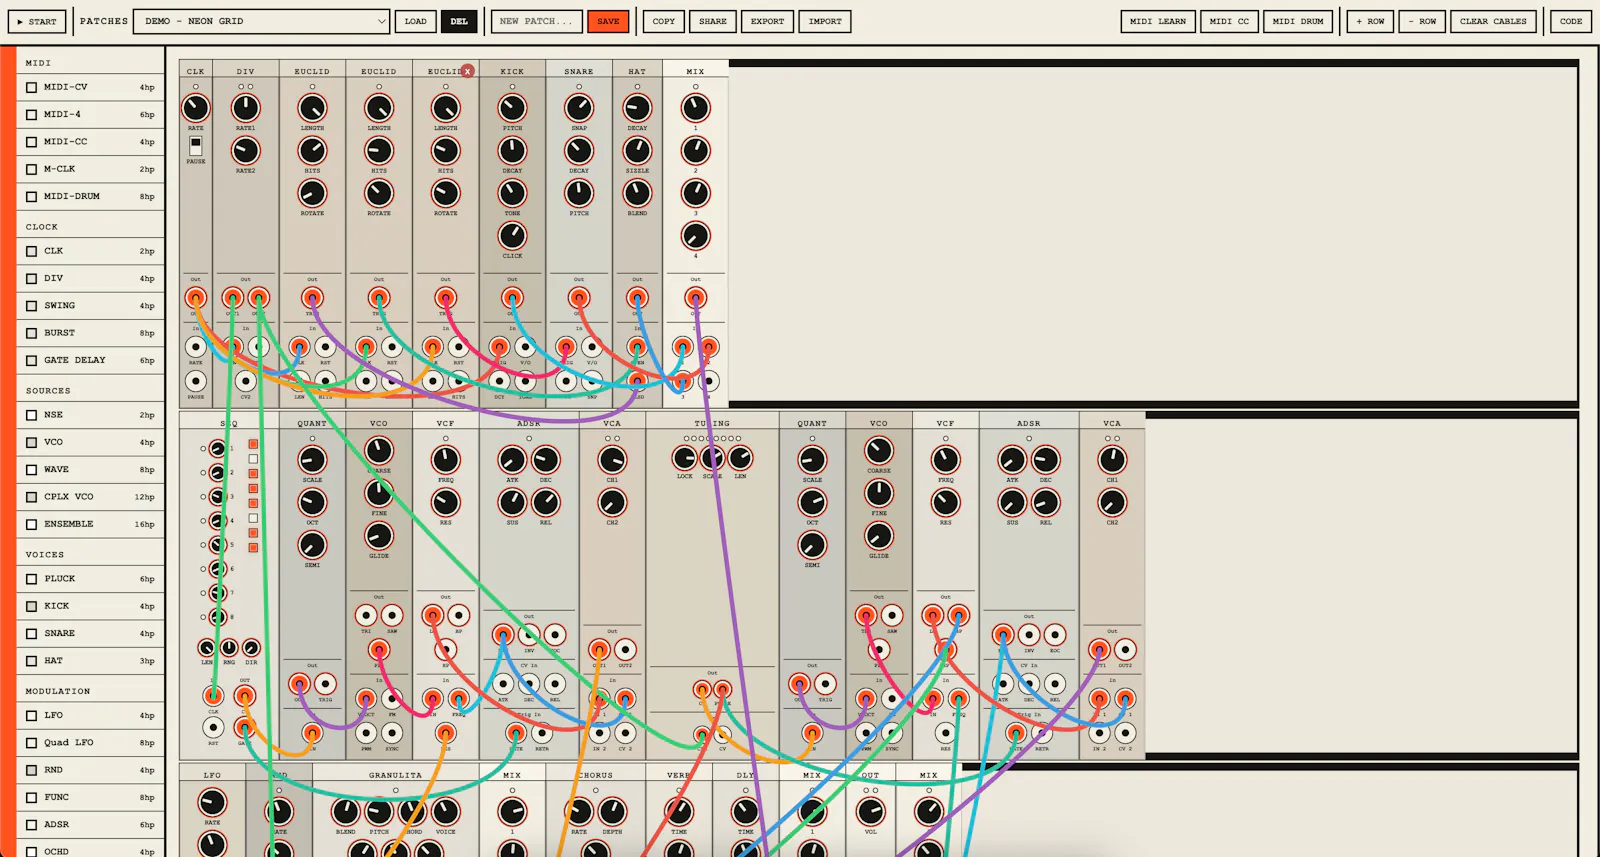Toggle the top SEQ step gate square

[253, 444]
